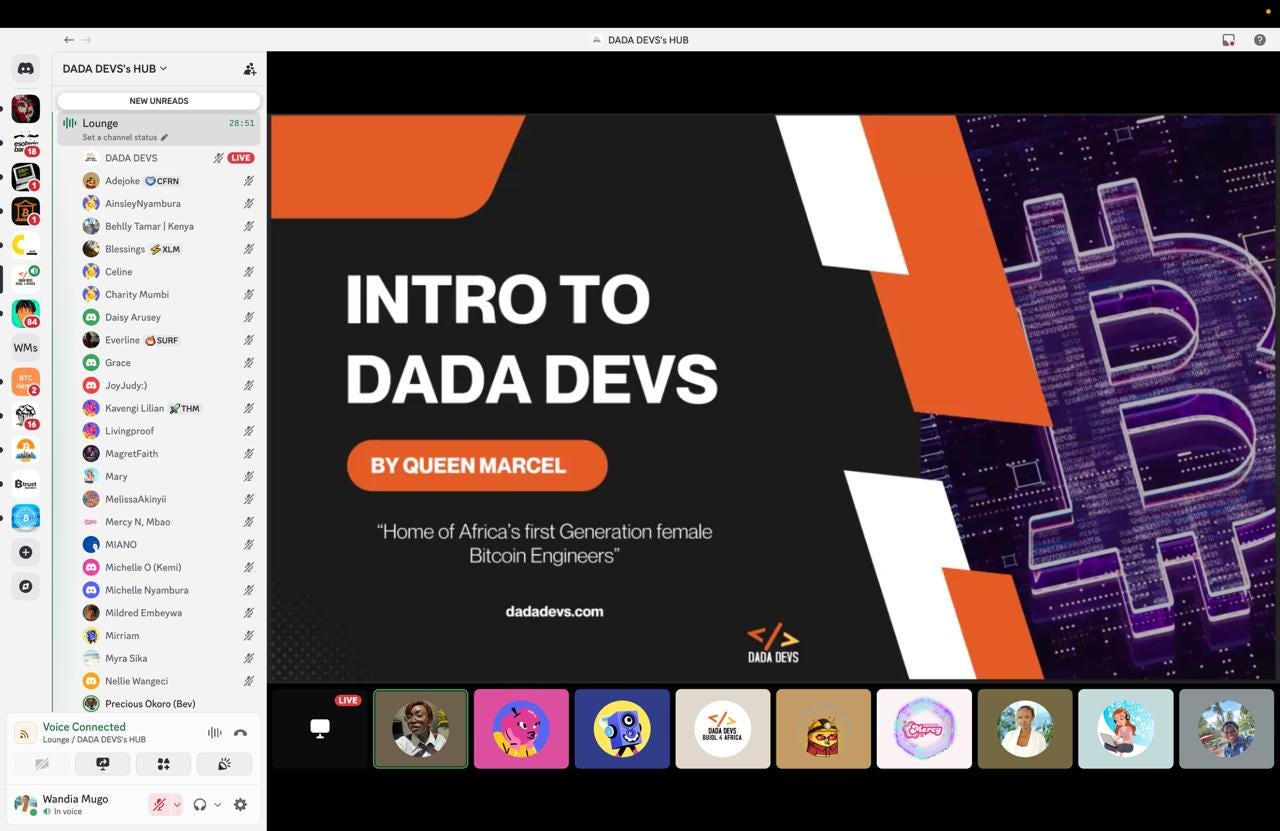The image size is (1280, 831).
Task: Click the Discord home icon in the sidebar
Action: click(25, 68)
